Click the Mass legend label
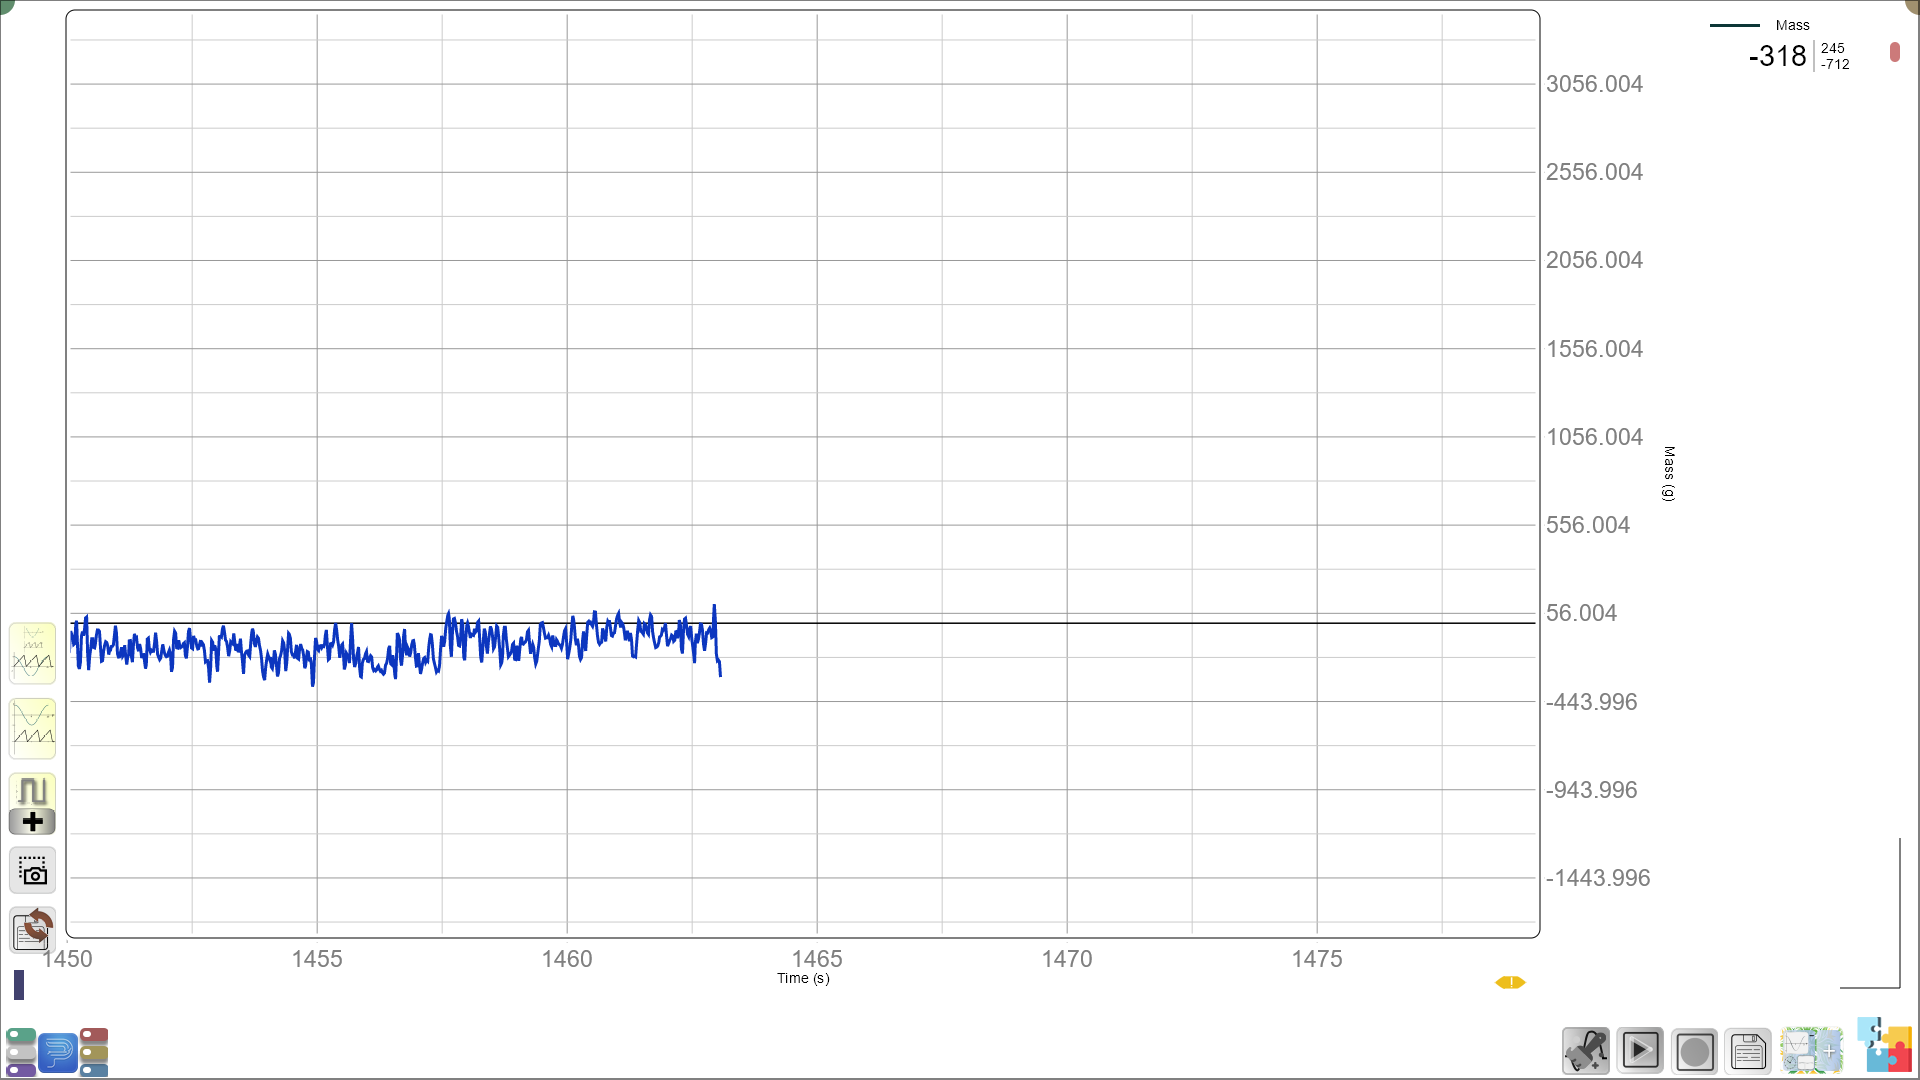The image size is (1920, 1080). [1792, 25]
